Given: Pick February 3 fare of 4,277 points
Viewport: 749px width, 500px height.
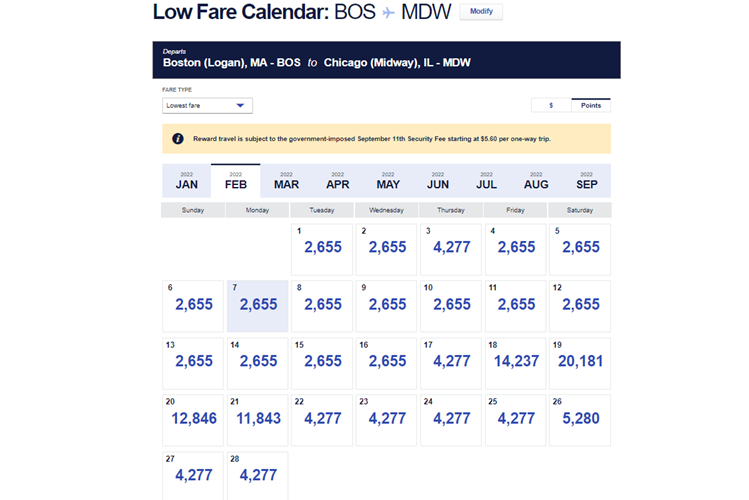Looking at the screenshot, I should pyautogui.click(x=451, y=248).
